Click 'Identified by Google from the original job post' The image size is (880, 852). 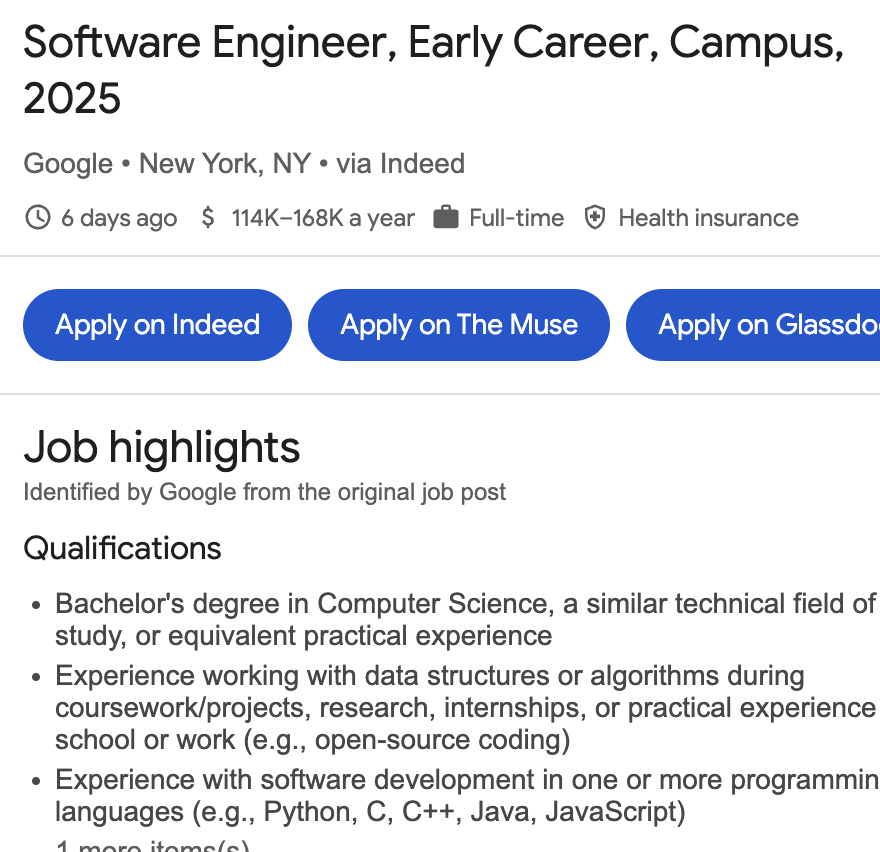265,492
